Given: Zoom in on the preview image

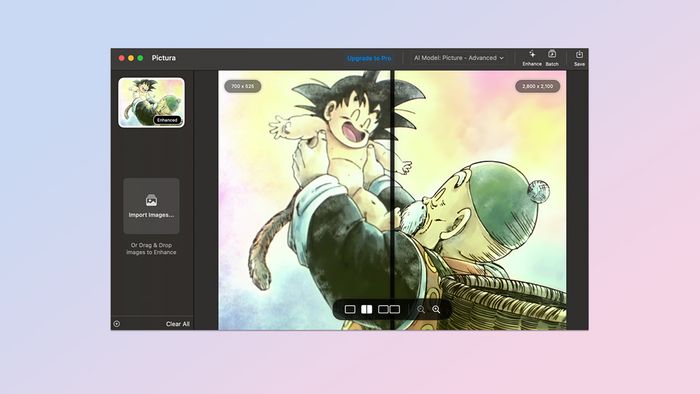Looking at the screenshot, I should coord(436,309).
